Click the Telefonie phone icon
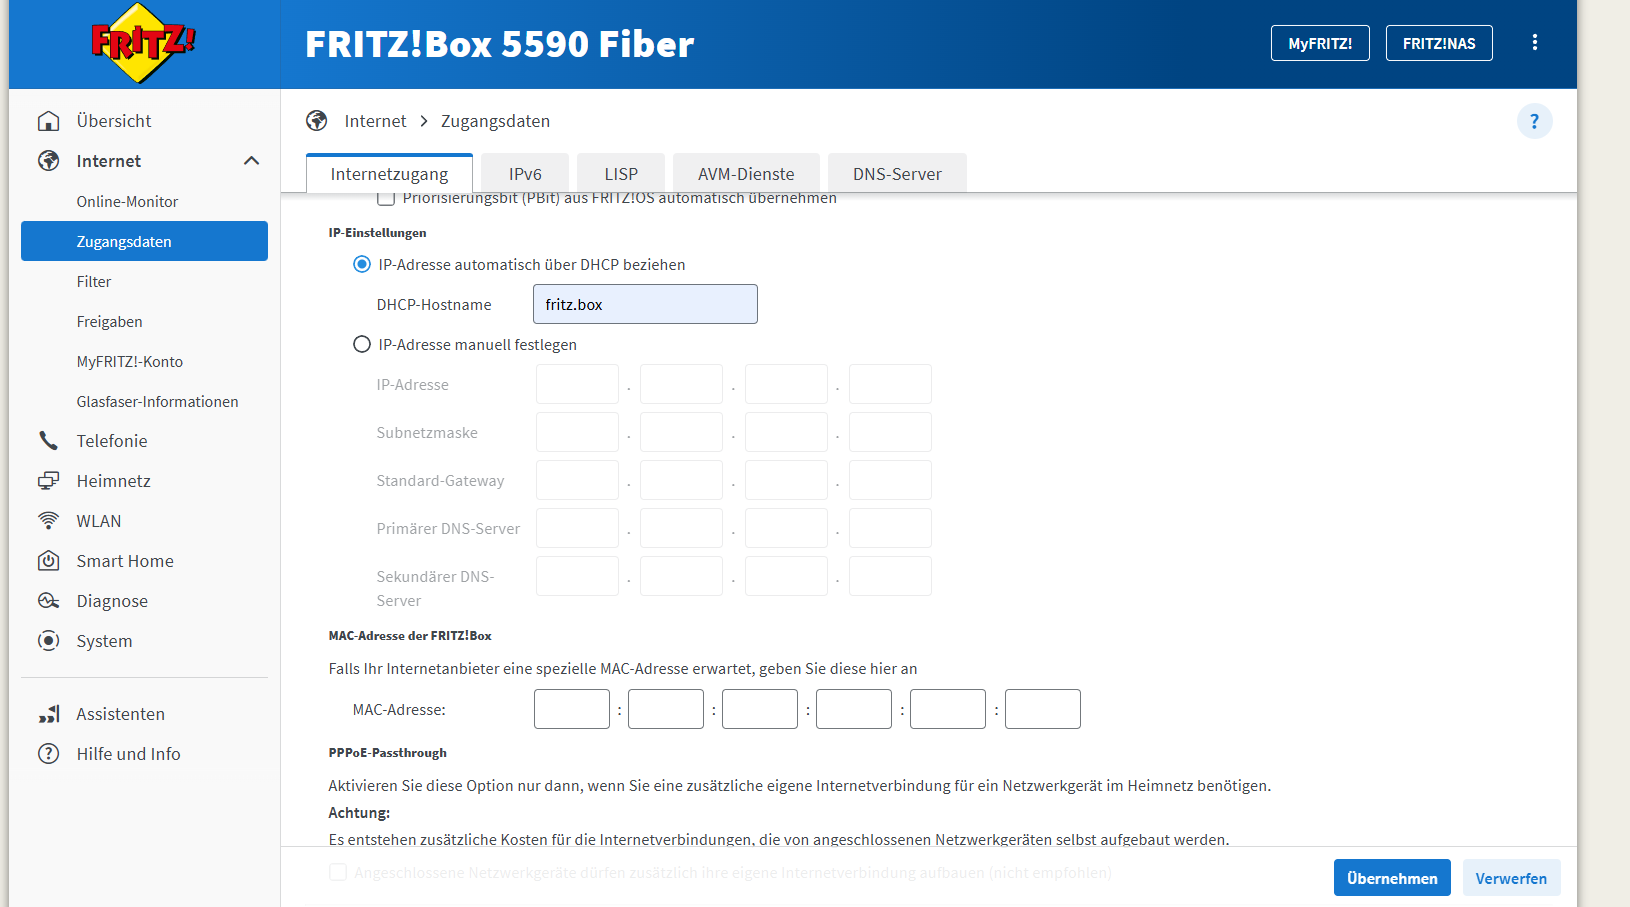 pyautogui.click(x=48, y=441)
